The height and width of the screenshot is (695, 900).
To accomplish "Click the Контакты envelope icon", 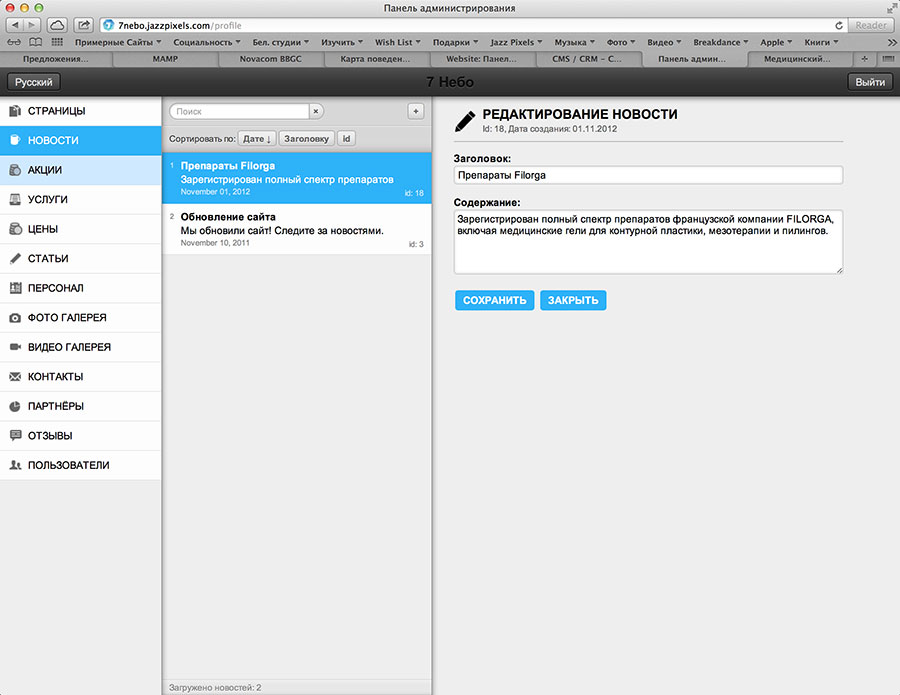I will [x=15, y=377].
